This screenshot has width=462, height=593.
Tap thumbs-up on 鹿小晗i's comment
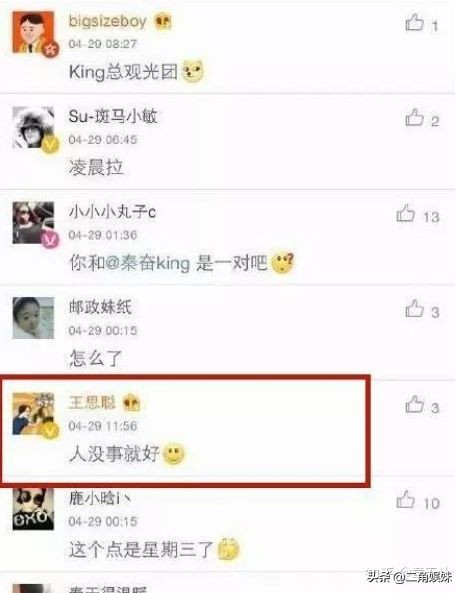(x=406, y=500)
